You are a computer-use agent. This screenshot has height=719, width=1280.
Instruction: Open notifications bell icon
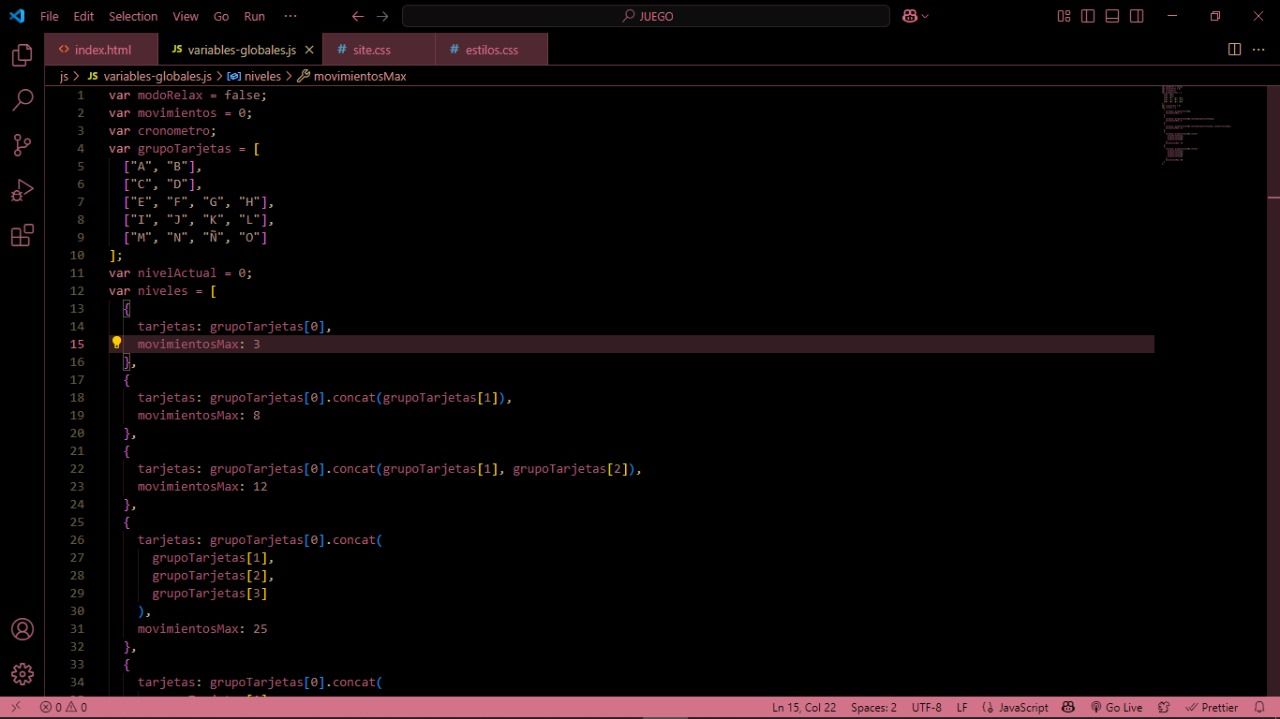point(1260,707)
